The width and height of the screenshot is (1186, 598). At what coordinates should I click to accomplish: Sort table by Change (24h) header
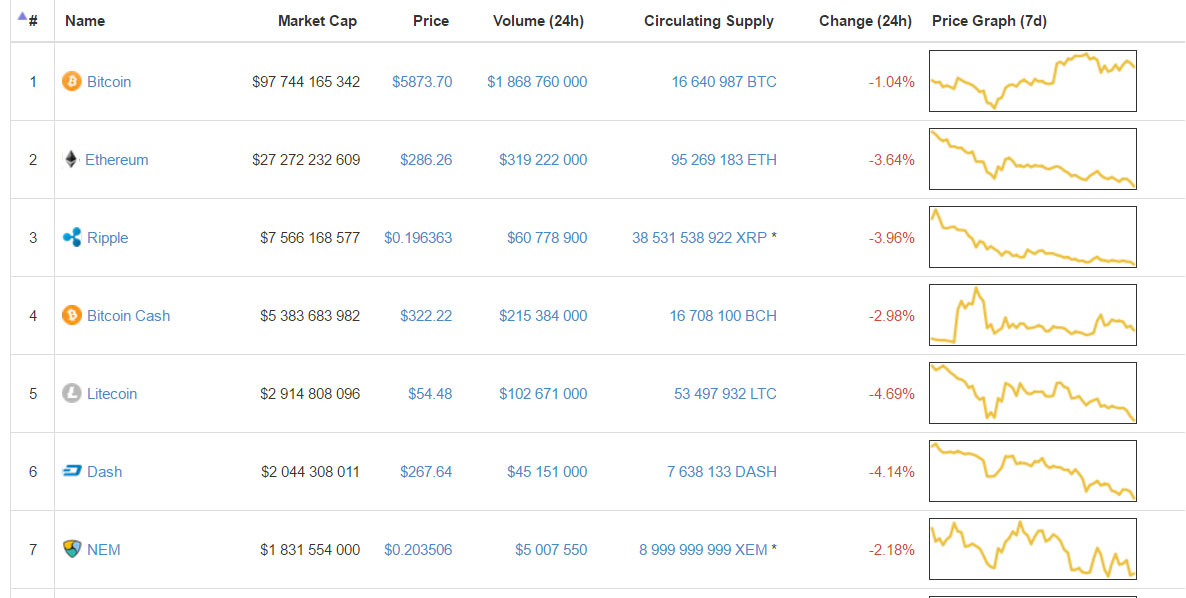click(x=865, y=21)
